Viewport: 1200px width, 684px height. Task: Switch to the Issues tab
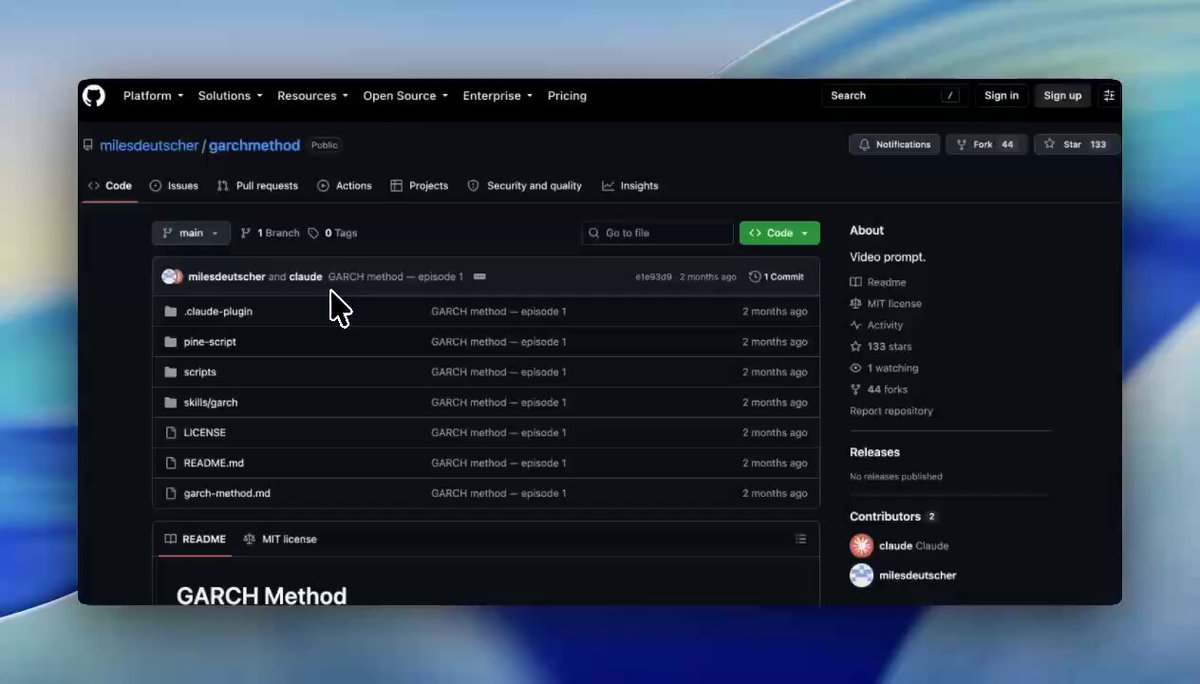(x=174, y=186)
